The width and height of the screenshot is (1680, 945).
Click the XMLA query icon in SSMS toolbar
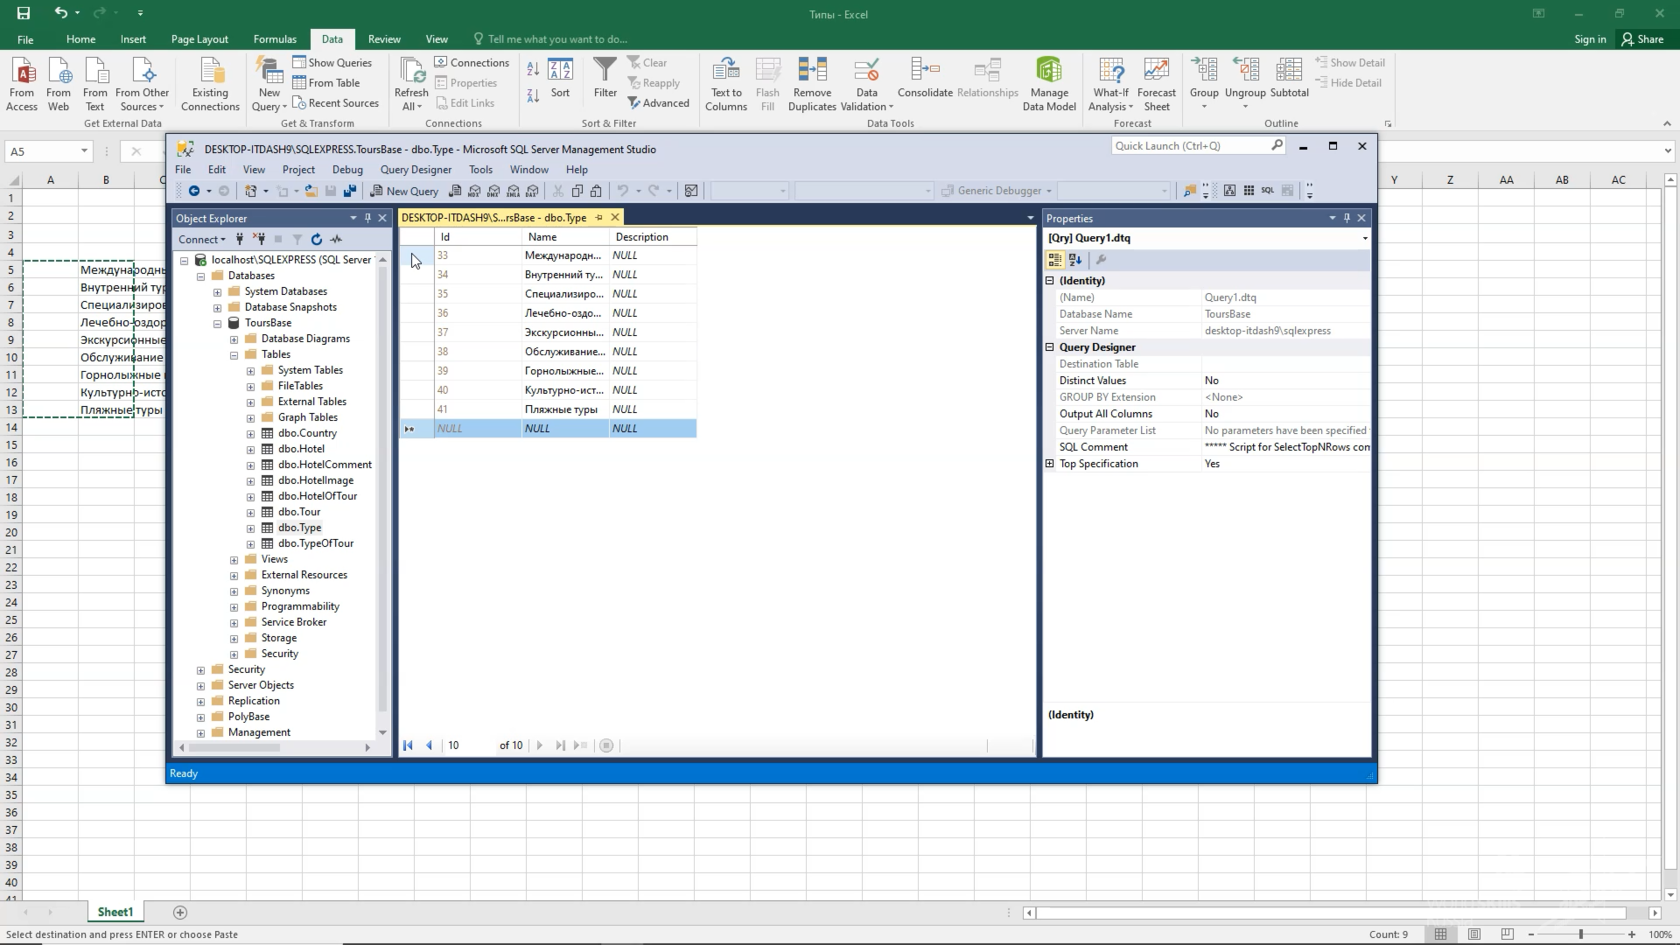click(513, 191)
